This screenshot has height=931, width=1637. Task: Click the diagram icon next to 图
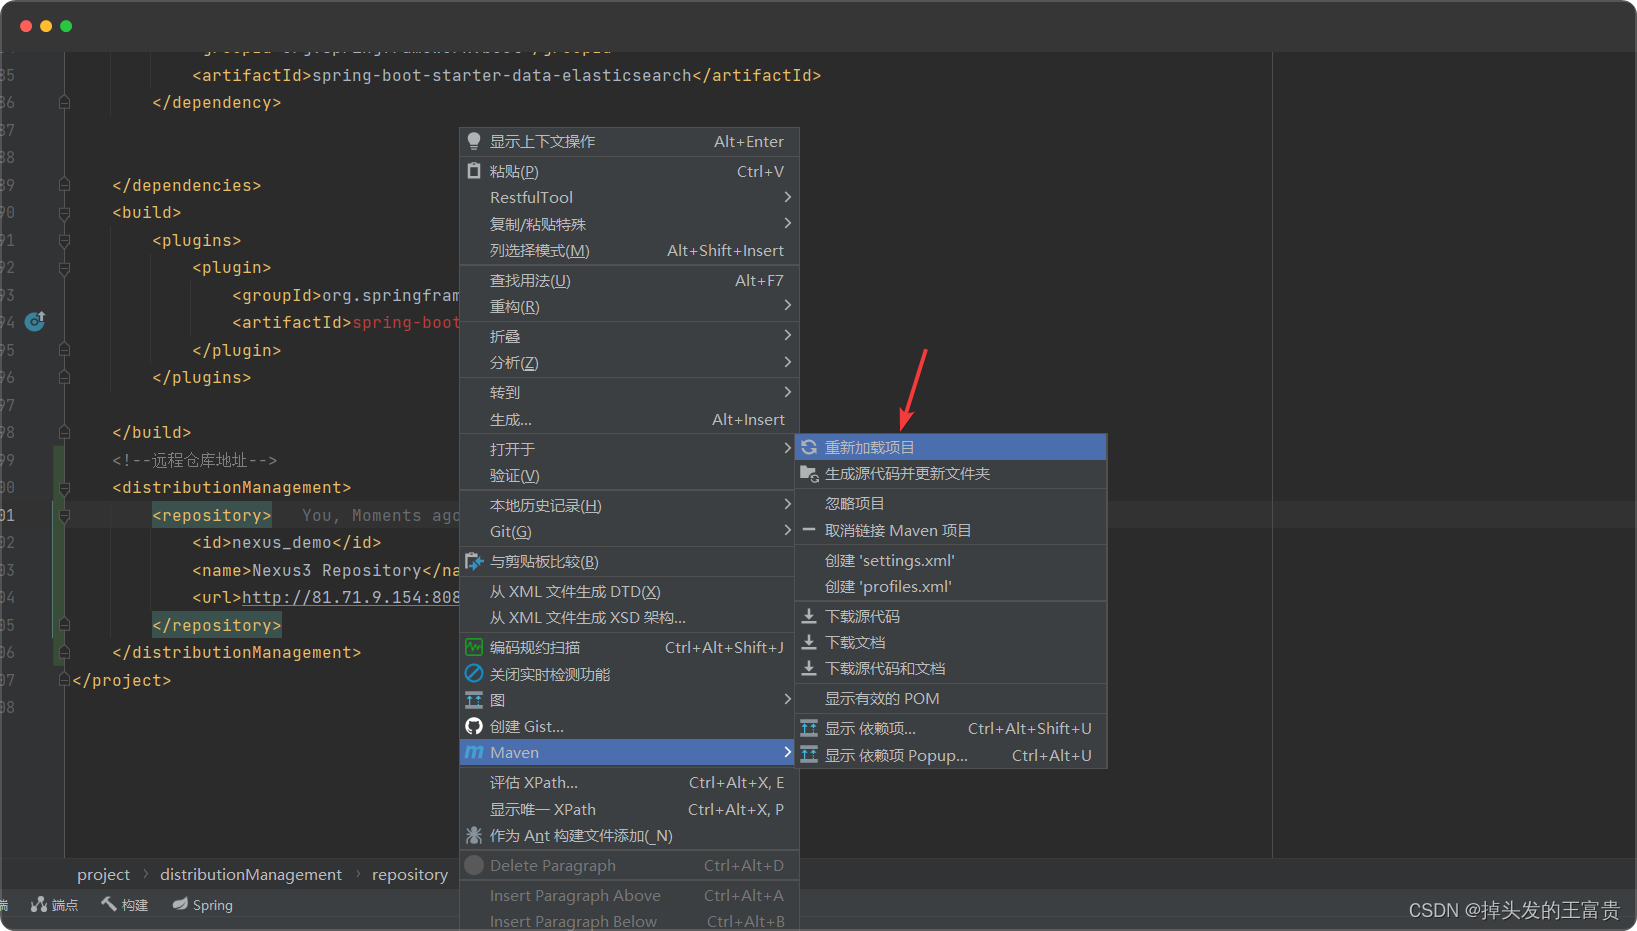[474, 700]
